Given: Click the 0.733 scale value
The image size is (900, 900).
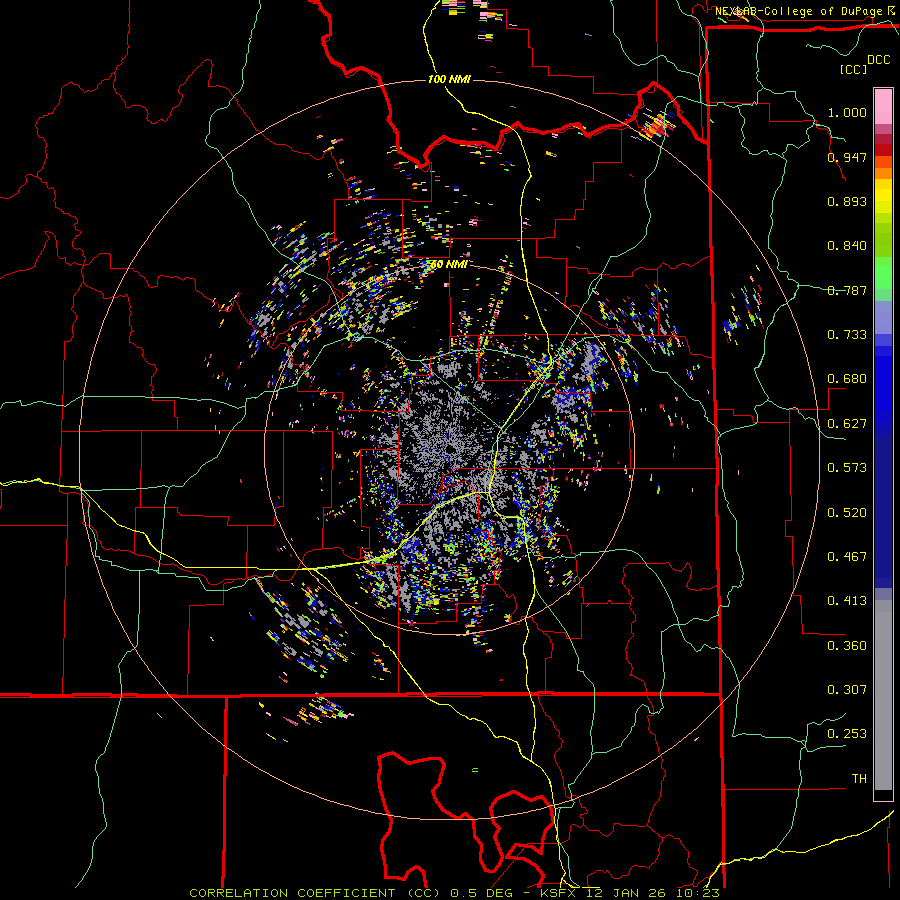Looking at the screenshot, I should 847,335.
